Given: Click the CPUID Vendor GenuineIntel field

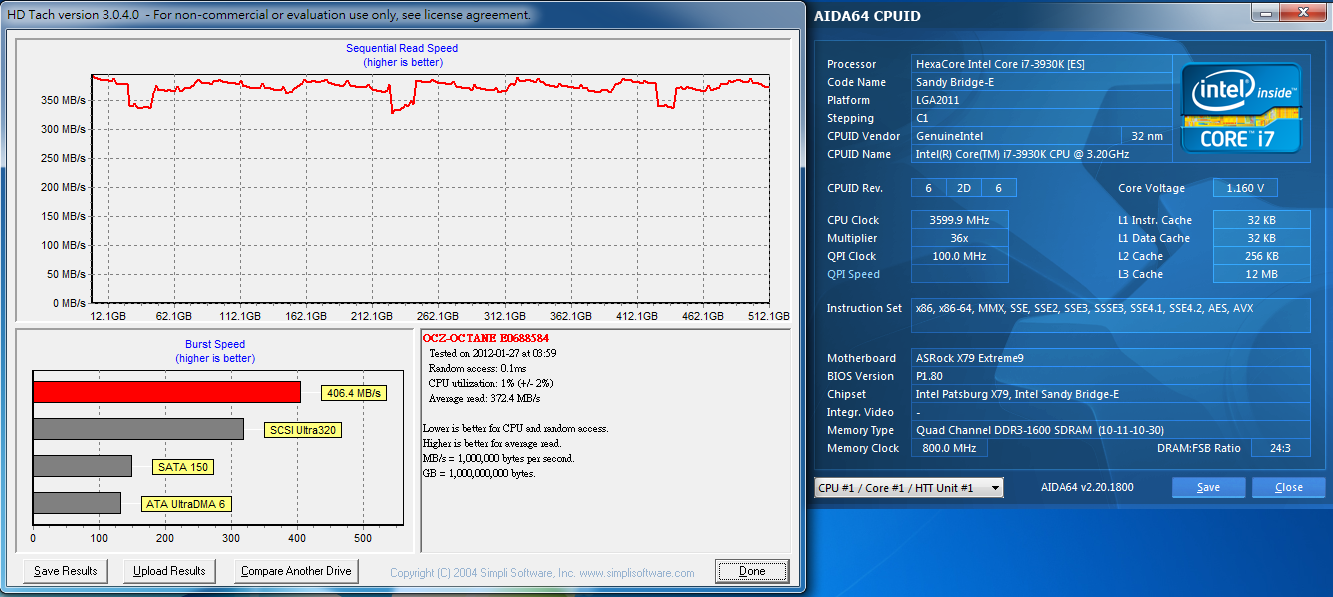Looking at the screenshot, I should [x=1014, y=136].
